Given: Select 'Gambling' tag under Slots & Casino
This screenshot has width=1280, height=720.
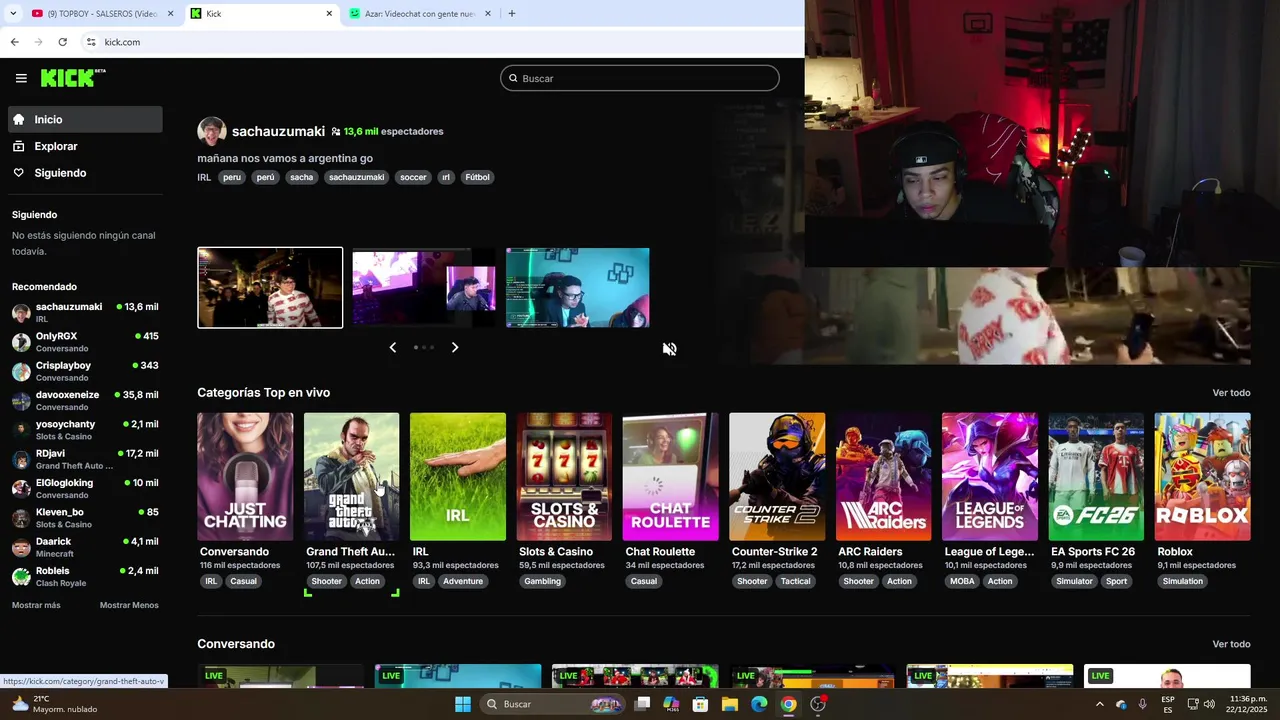Looking at the screenshot, I should click(x=543, y=581).
